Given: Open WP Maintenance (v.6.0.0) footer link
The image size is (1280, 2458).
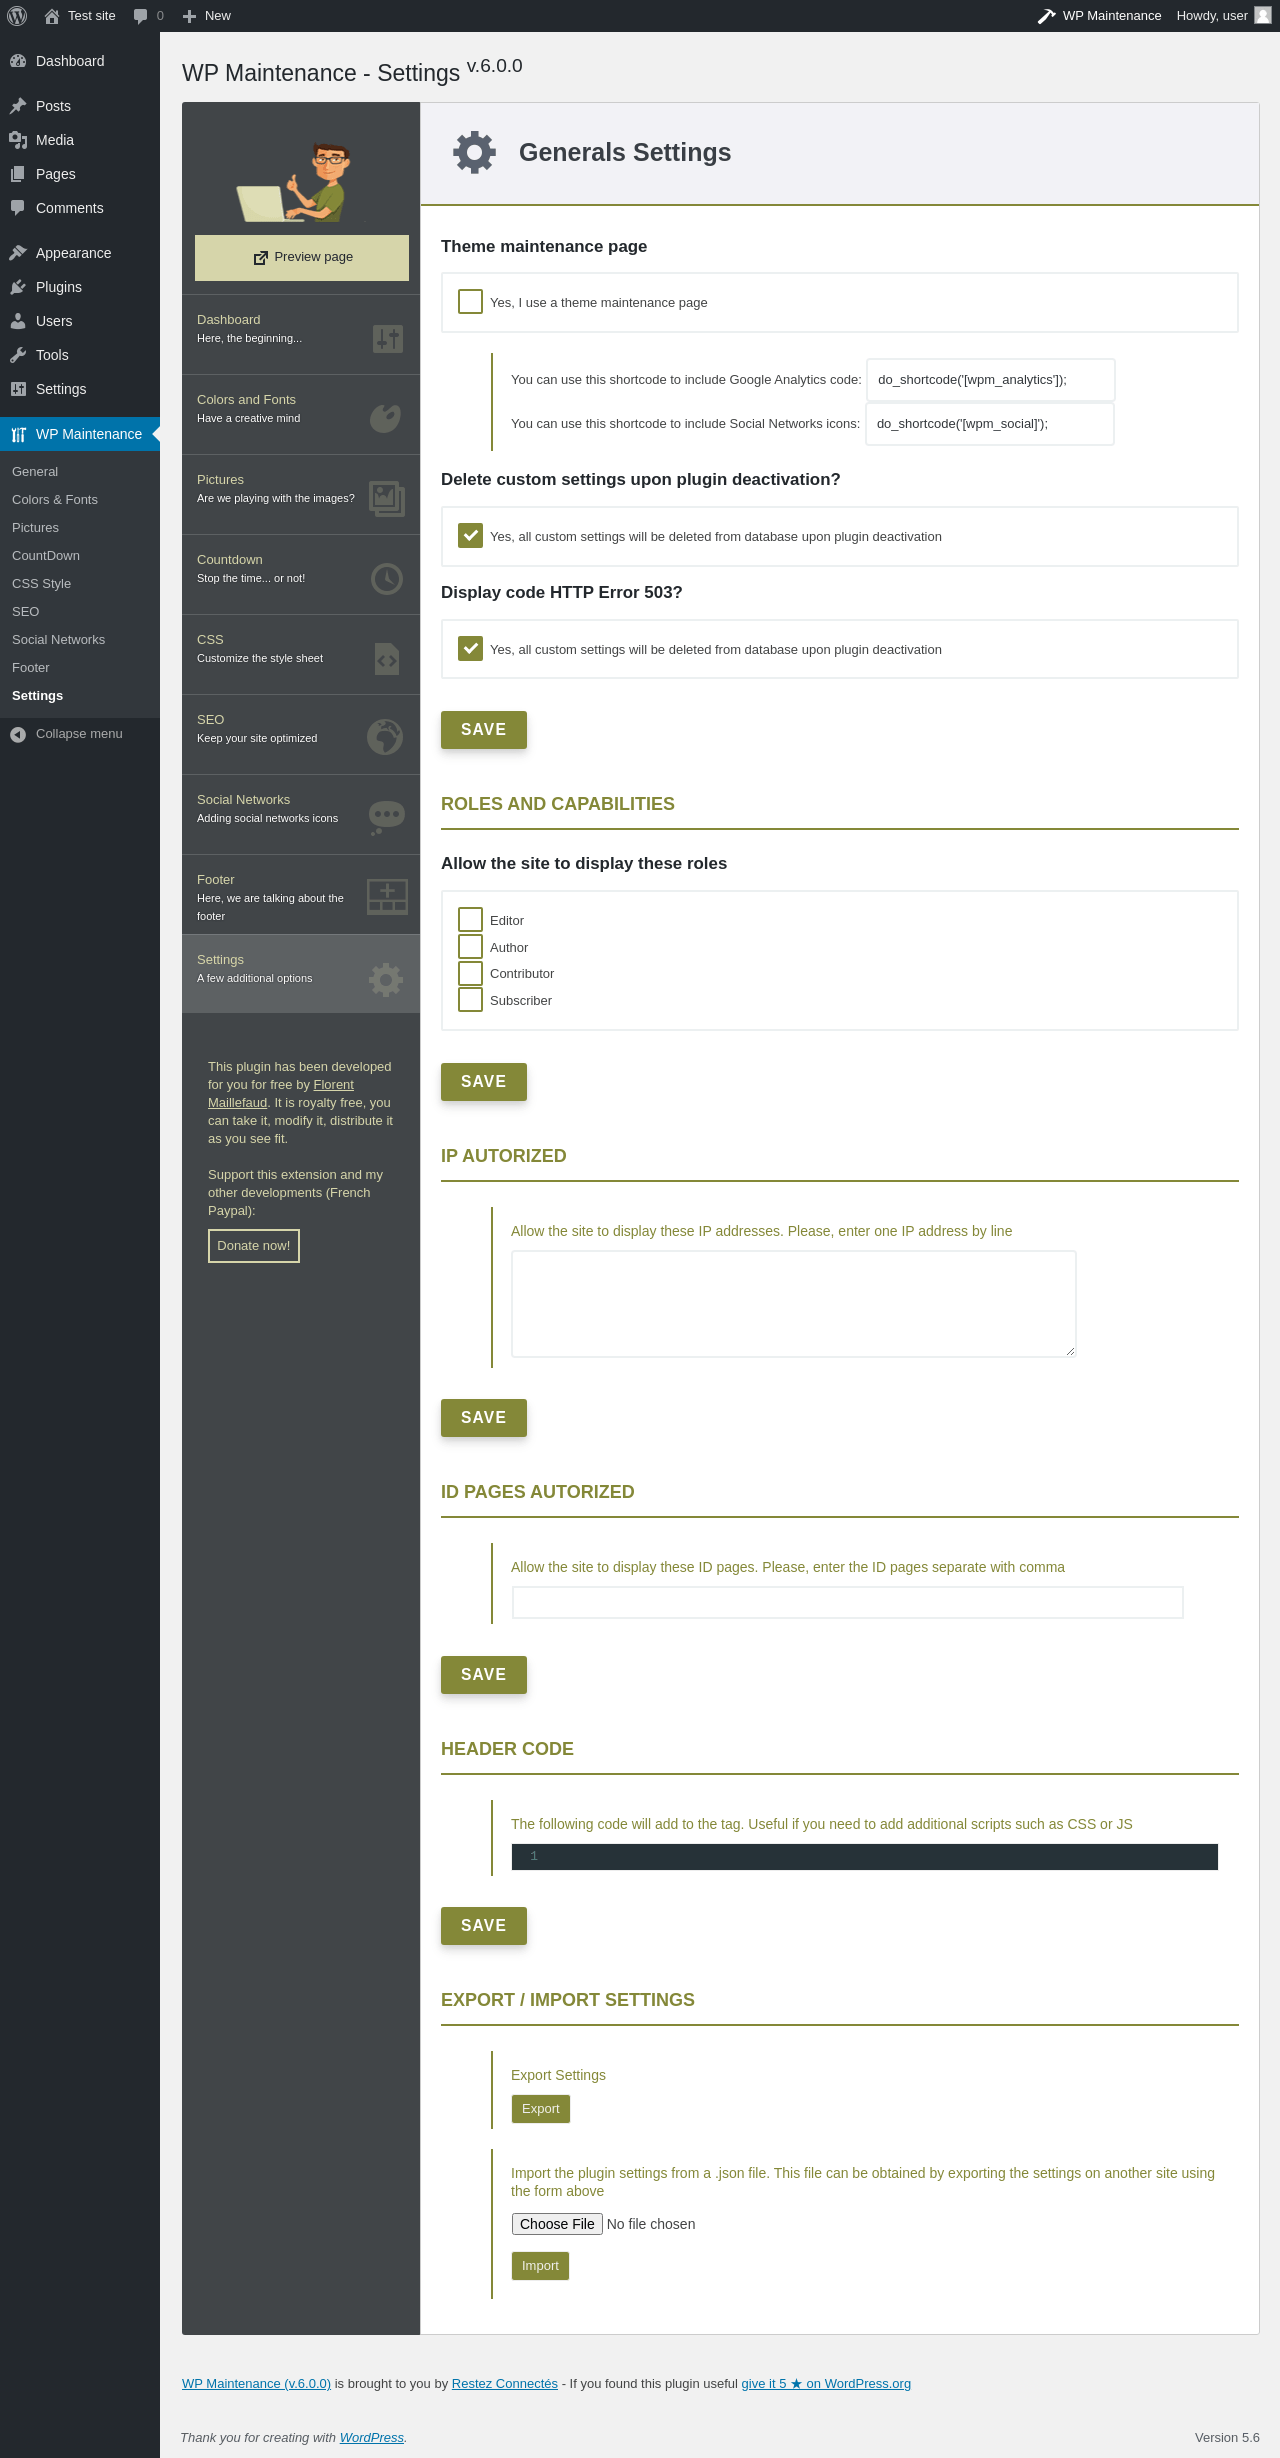Looking at the screenshot, I should coord(256,2384).
